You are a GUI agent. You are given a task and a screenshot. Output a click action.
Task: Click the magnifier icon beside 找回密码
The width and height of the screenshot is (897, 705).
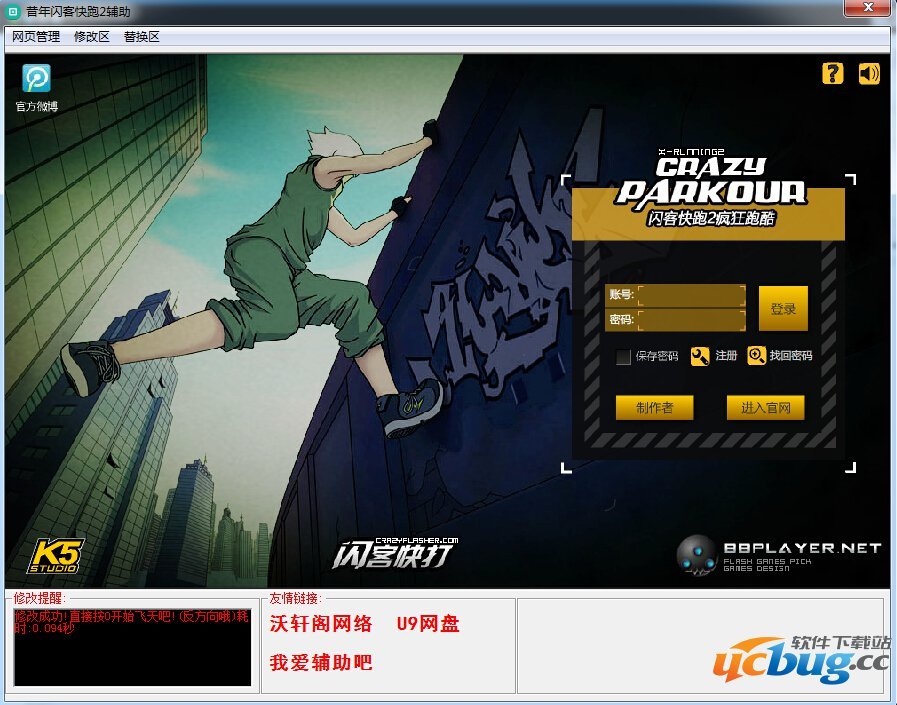756,355
